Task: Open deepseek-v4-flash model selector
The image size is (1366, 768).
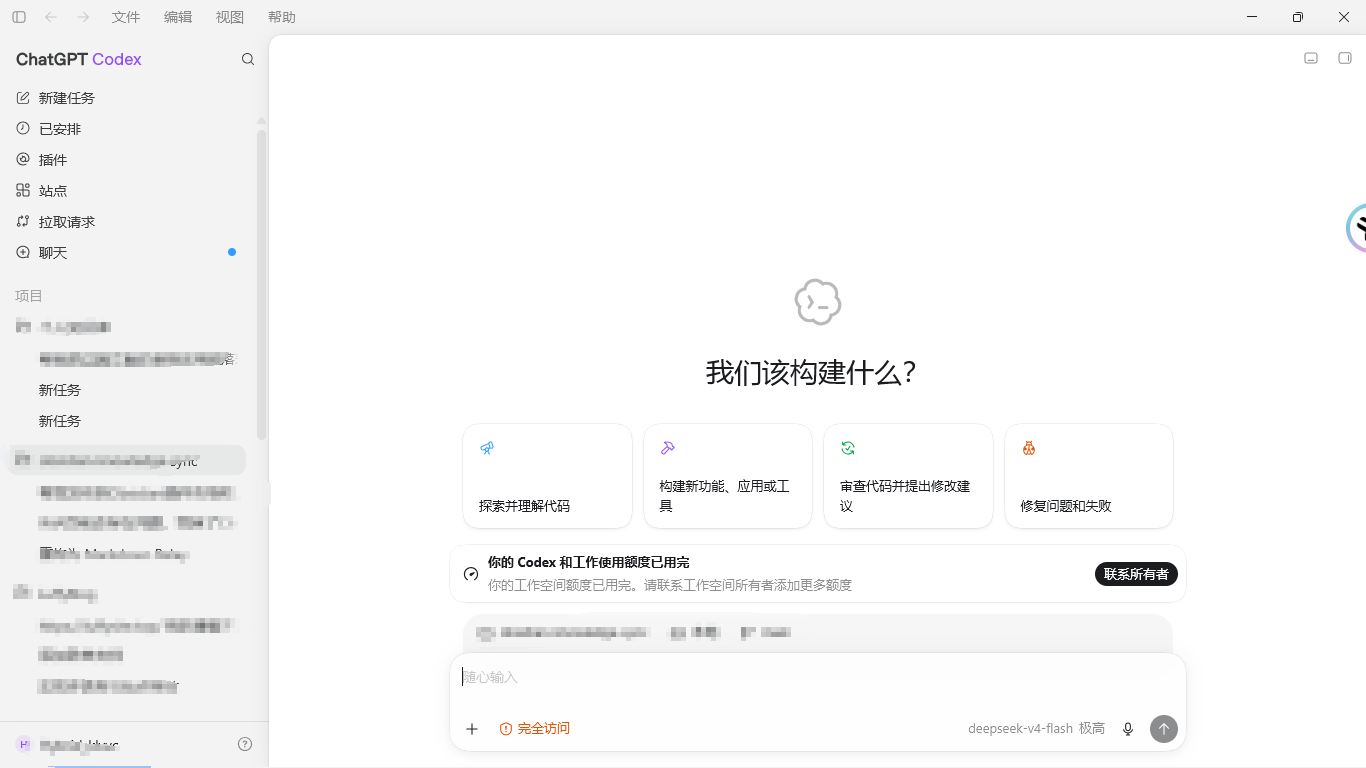Action: tap(1036, 729)
